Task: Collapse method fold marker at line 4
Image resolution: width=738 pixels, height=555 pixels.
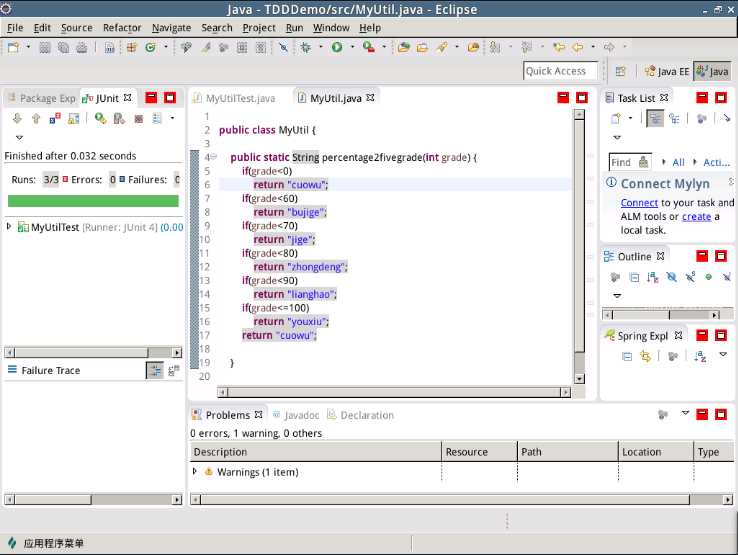Action: tap(214, 157)
